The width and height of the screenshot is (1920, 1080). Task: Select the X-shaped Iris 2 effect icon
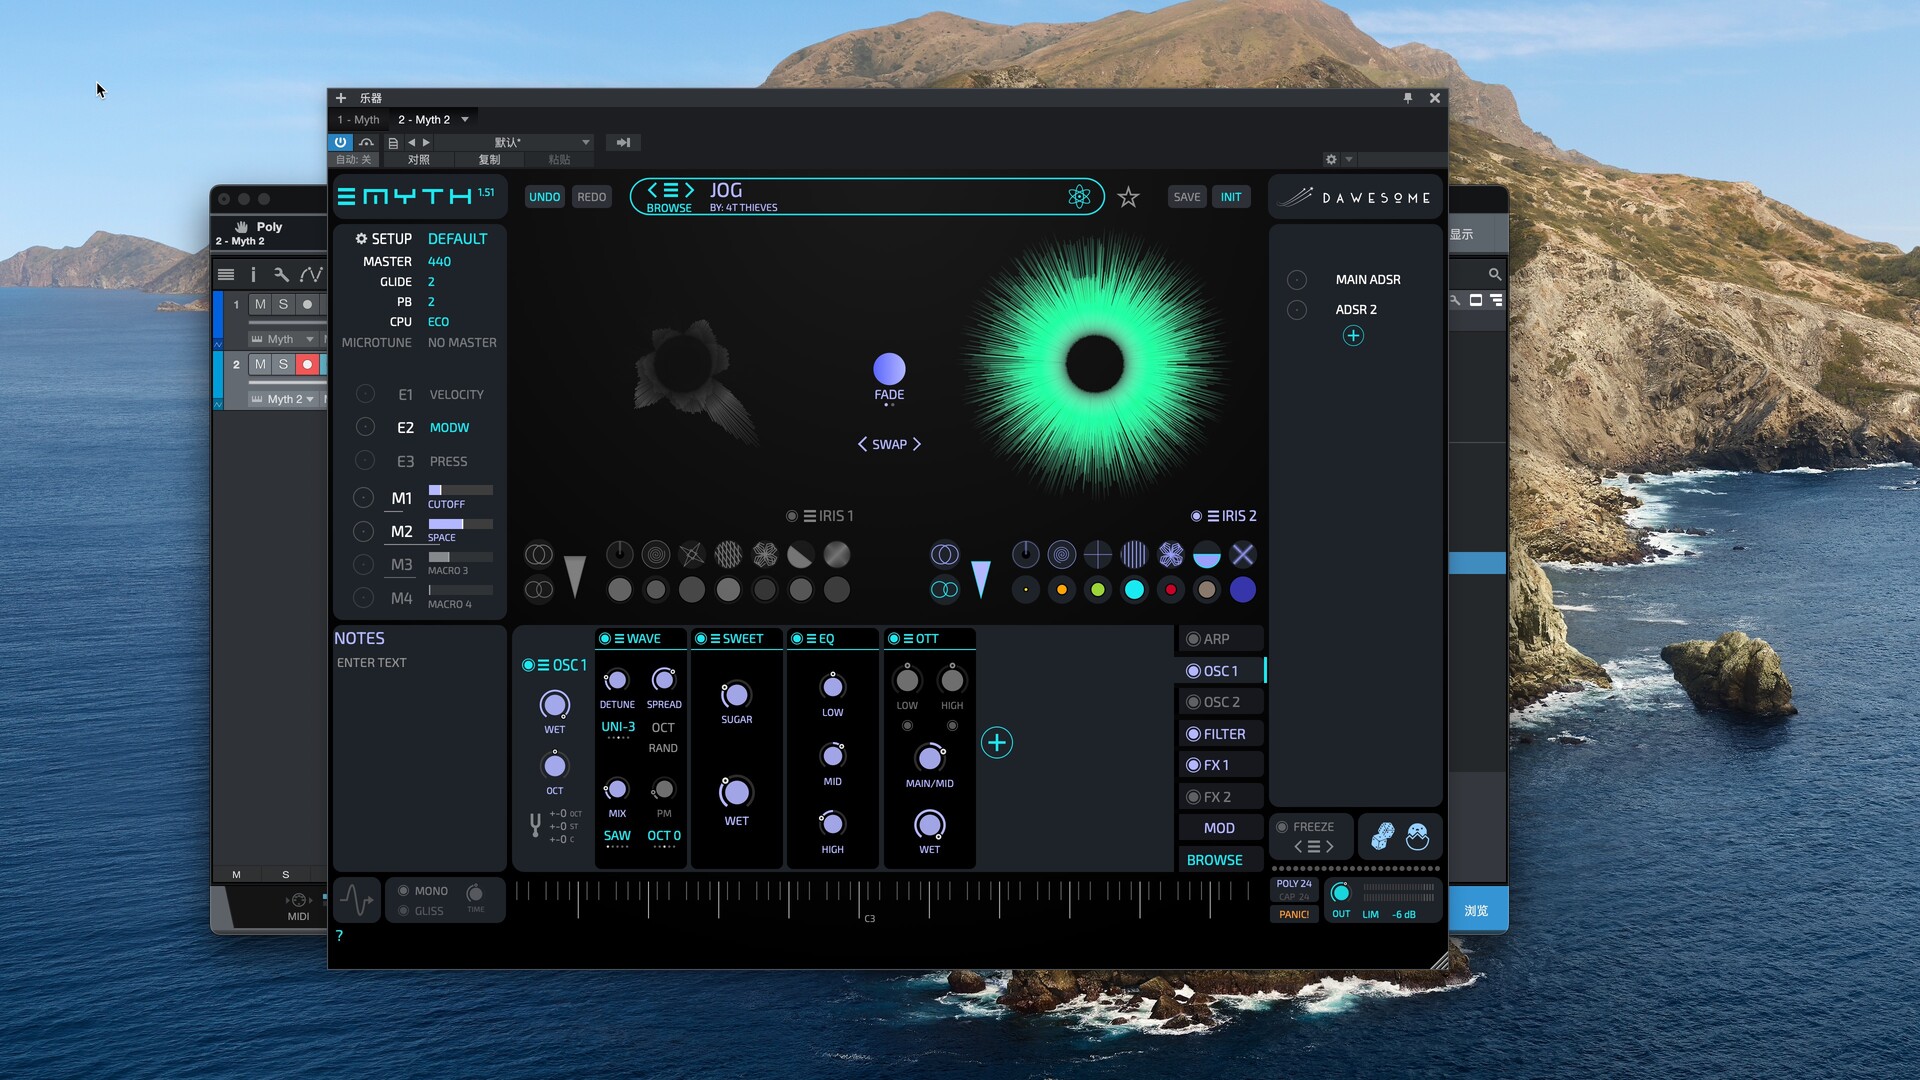coord(1242,554)
